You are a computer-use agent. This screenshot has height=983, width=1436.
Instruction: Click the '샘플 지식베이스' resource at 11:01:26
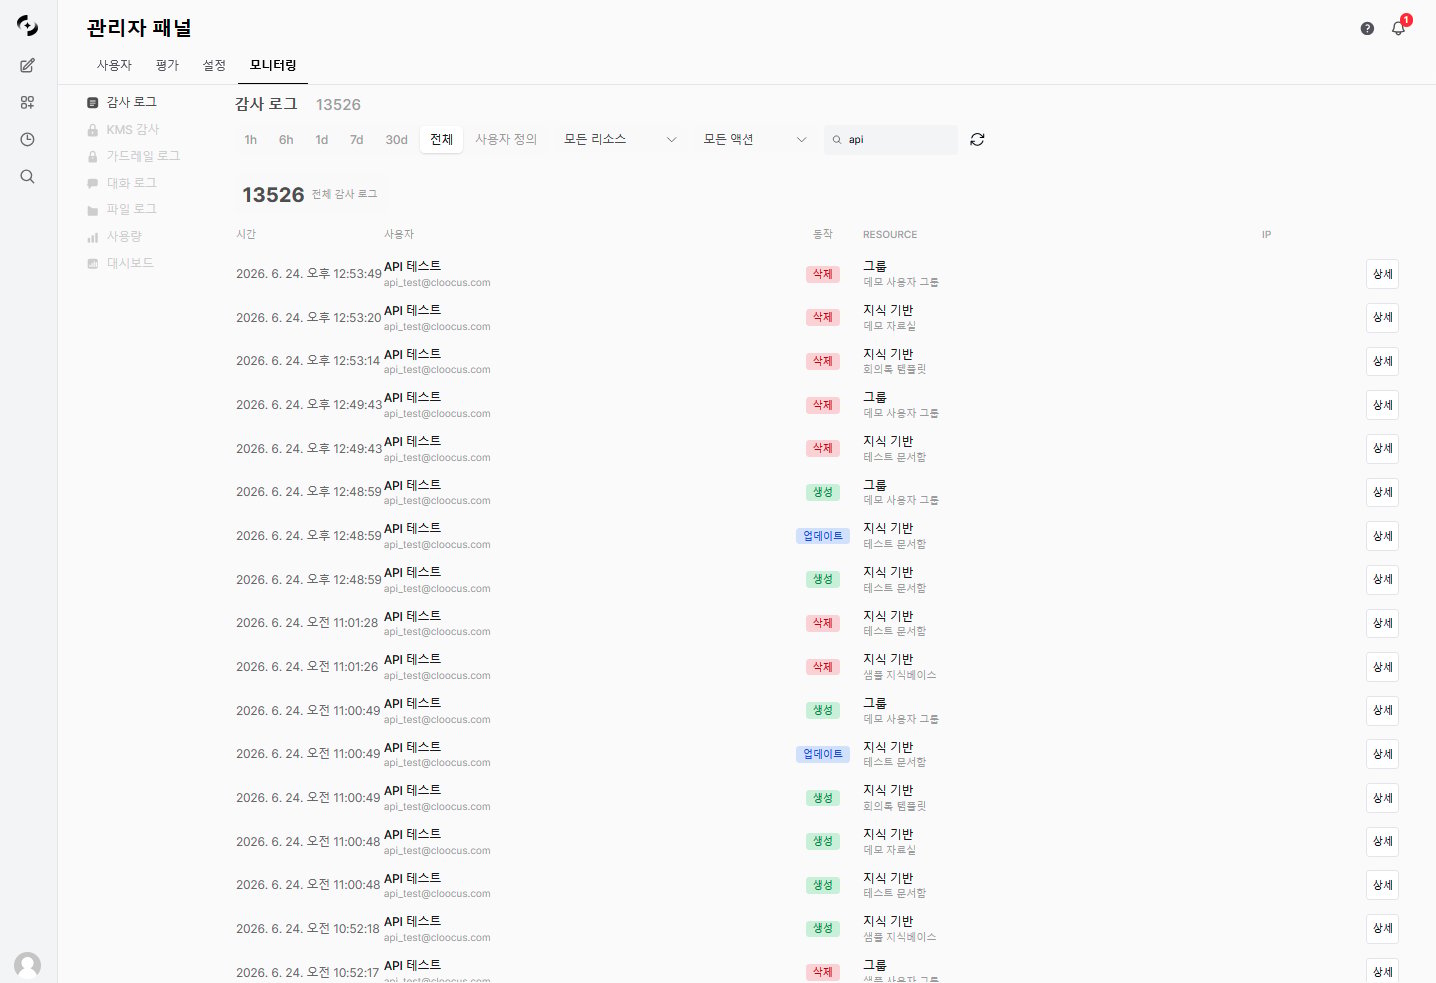900,675
